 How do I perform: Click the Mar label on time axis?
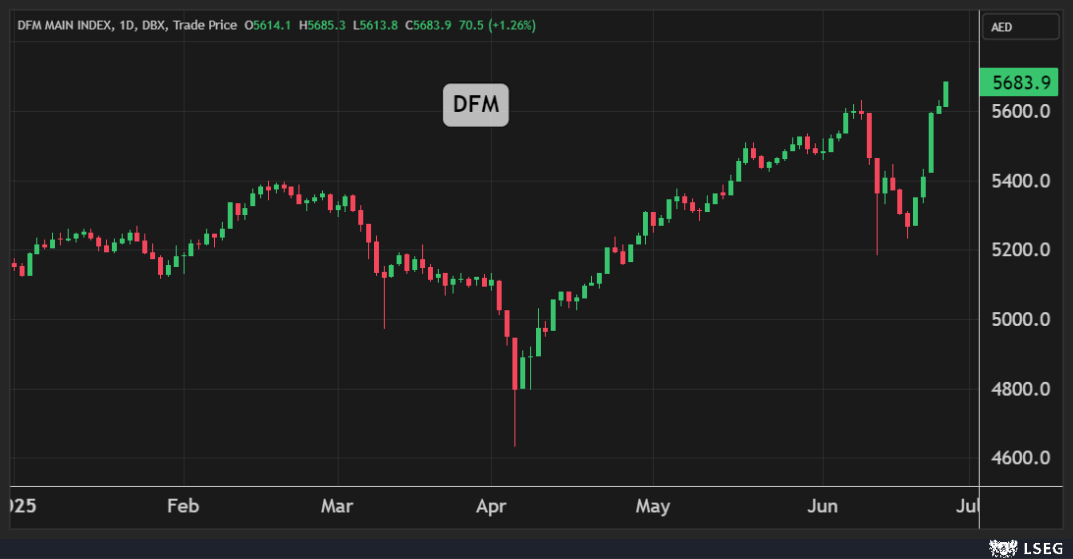340,506
